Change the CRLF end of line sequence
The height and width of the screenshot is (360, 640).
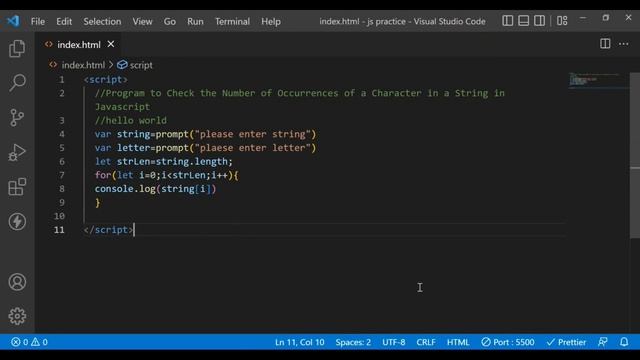(426, 342)
